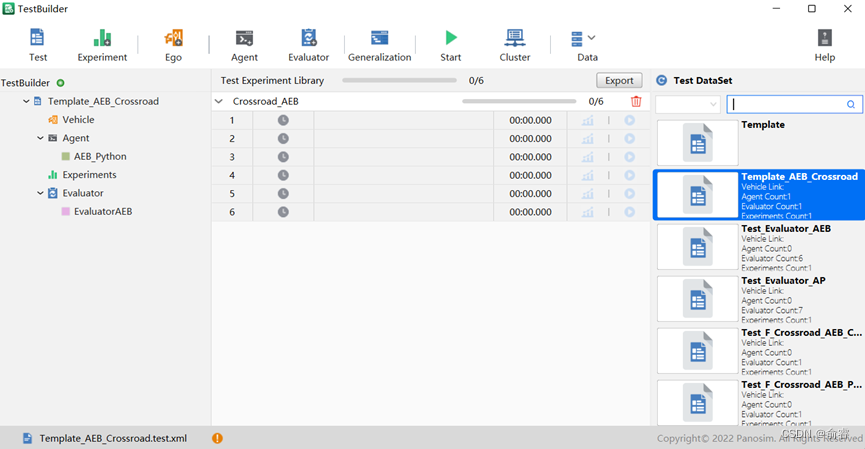Select the Template dataset thumbnail

pyautogui.click(x=698, y=143)
